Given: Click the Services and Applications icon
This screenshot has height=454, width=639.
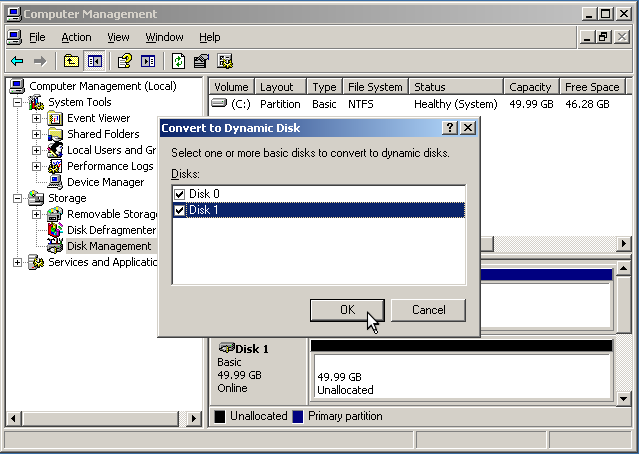Looking at the screenshot, I should [36, 262].
